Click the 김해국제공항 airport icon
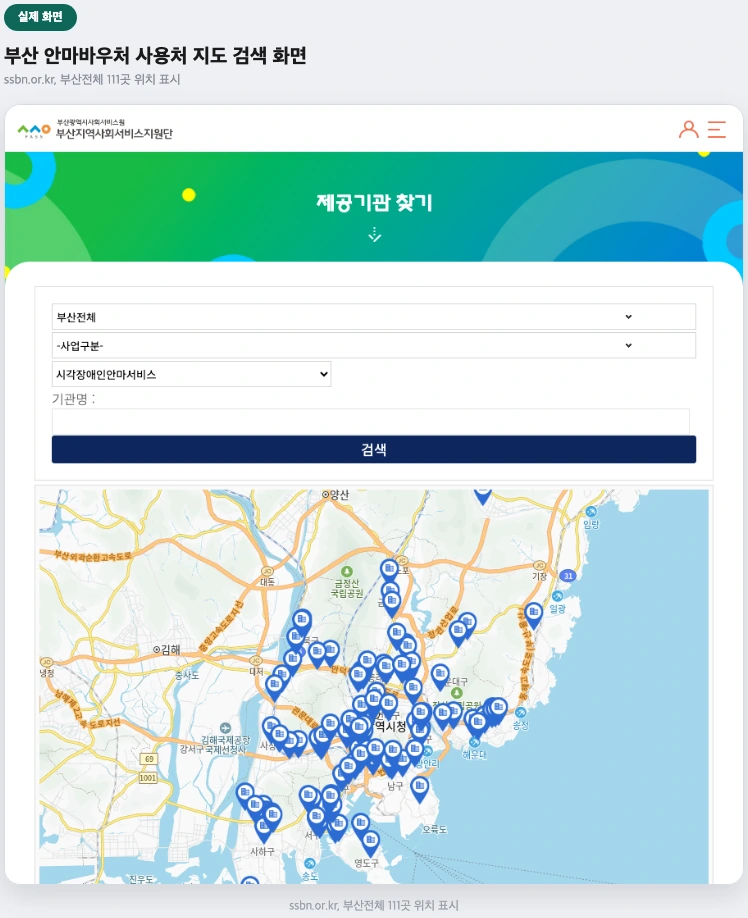 [225, 728]
